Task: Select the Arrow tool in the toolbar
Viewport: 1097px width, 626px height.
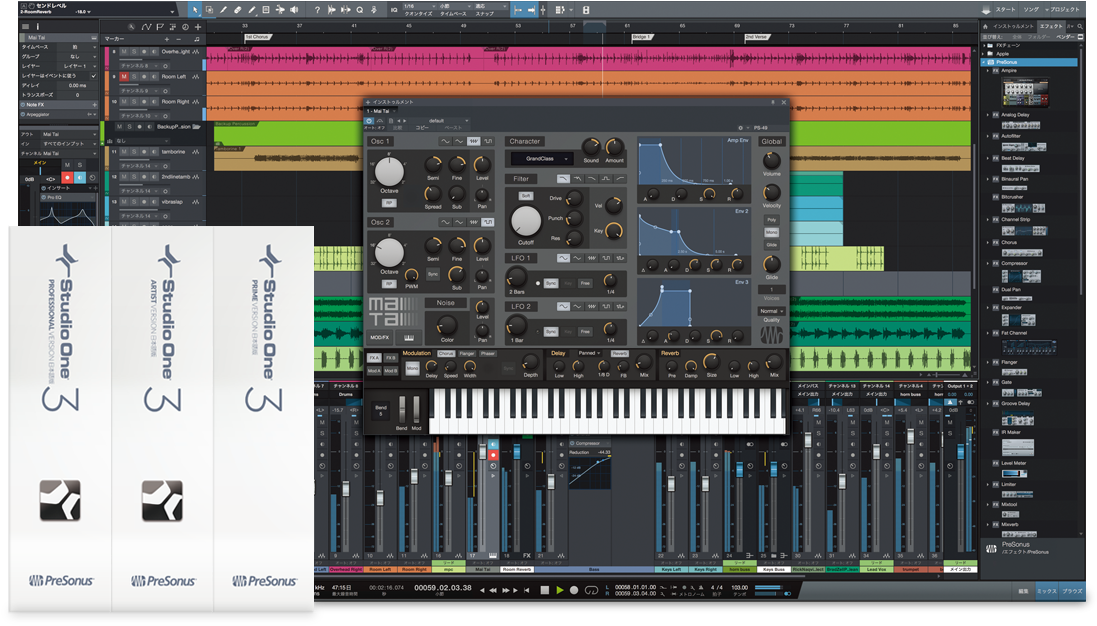Action: pos(195,10)
